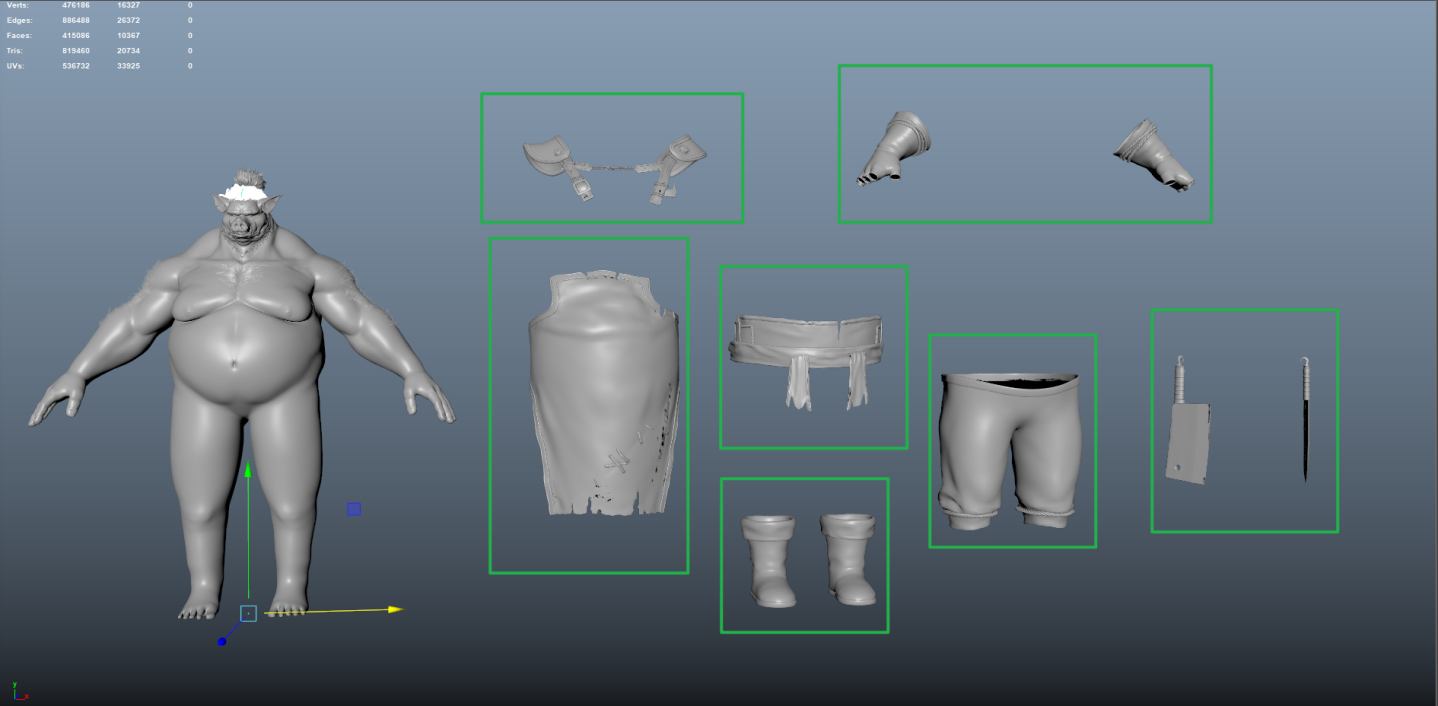Click the green Y-axis move arrow
Viewport: 1438px width, 706px height.
tap(248, 470)
